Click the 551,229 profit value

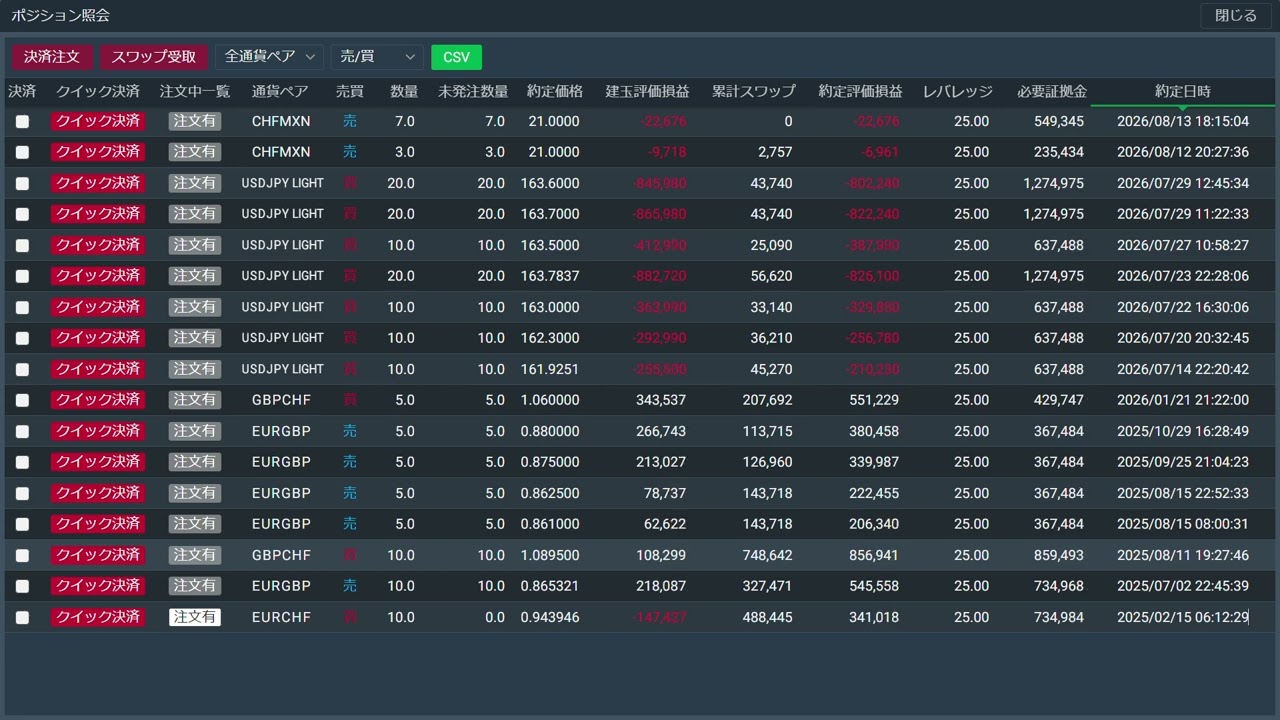874,400
